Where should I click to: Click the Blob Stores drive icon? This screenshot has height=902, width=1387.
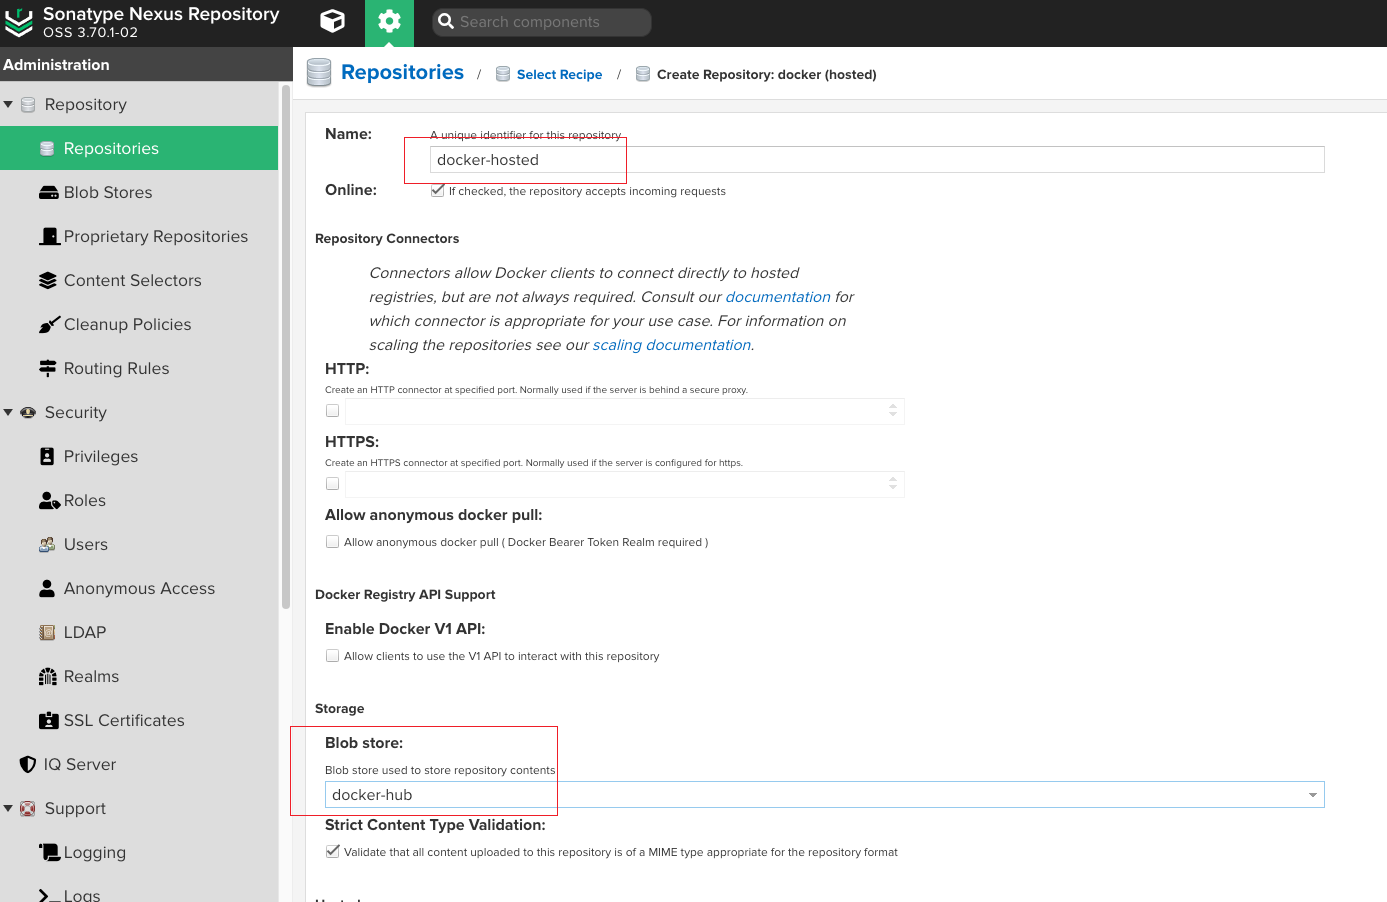[x=48, y=192]
